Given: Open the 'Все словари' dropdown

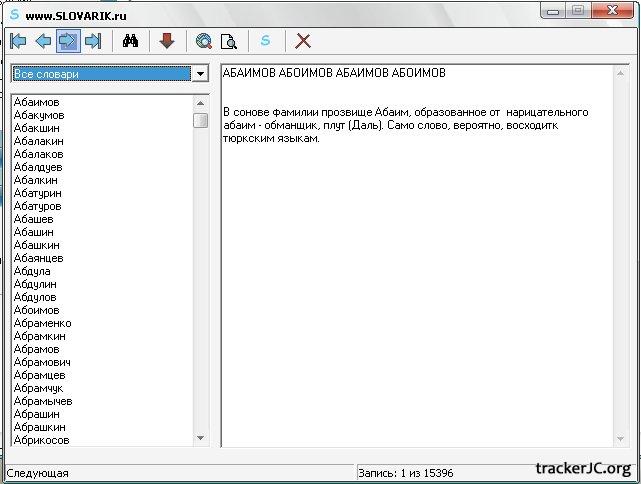Looking at the screenshot, I should tap(200, 74).
